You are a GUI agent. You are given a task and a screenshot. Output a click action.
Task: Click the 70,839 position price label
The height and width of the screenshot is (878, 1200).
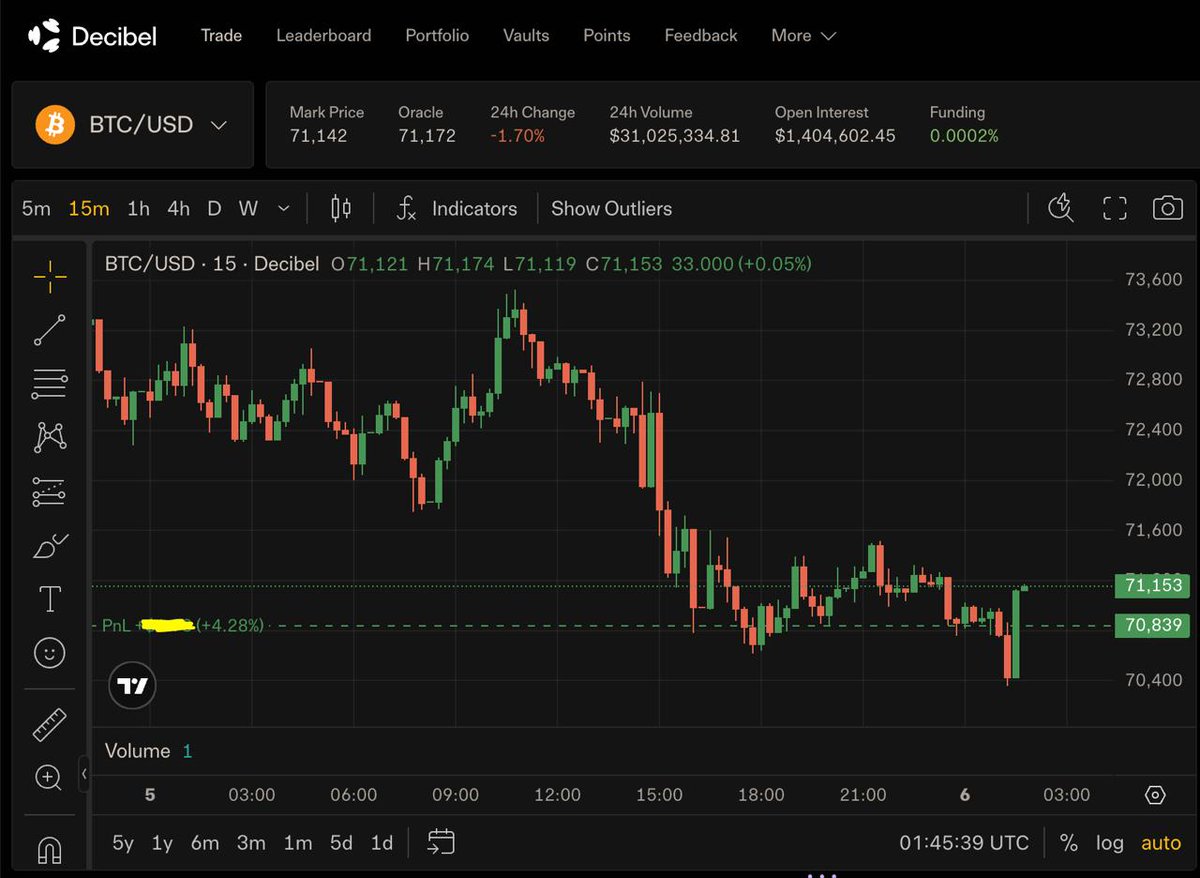tap(1153, 626)
